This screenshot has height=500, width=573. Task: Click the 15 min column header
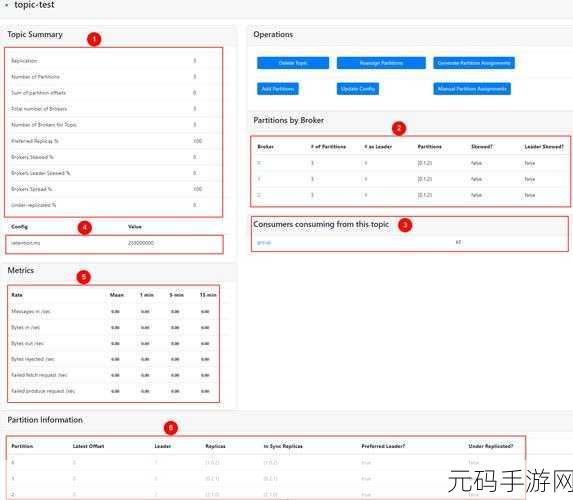pyautogui.click(x=208, y=295)
